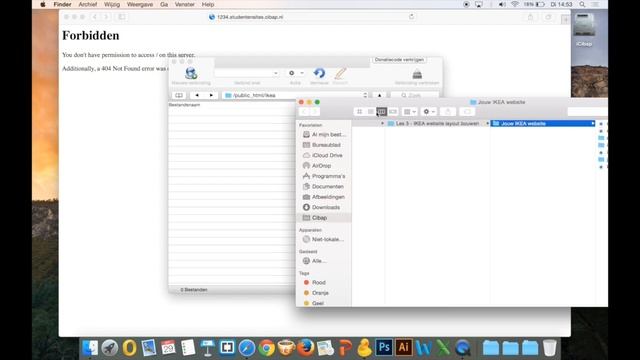The height and width of the screenshot is (360, 640).
Task: Open the Finder gear action menu
Action: click(x=429, y=111)
